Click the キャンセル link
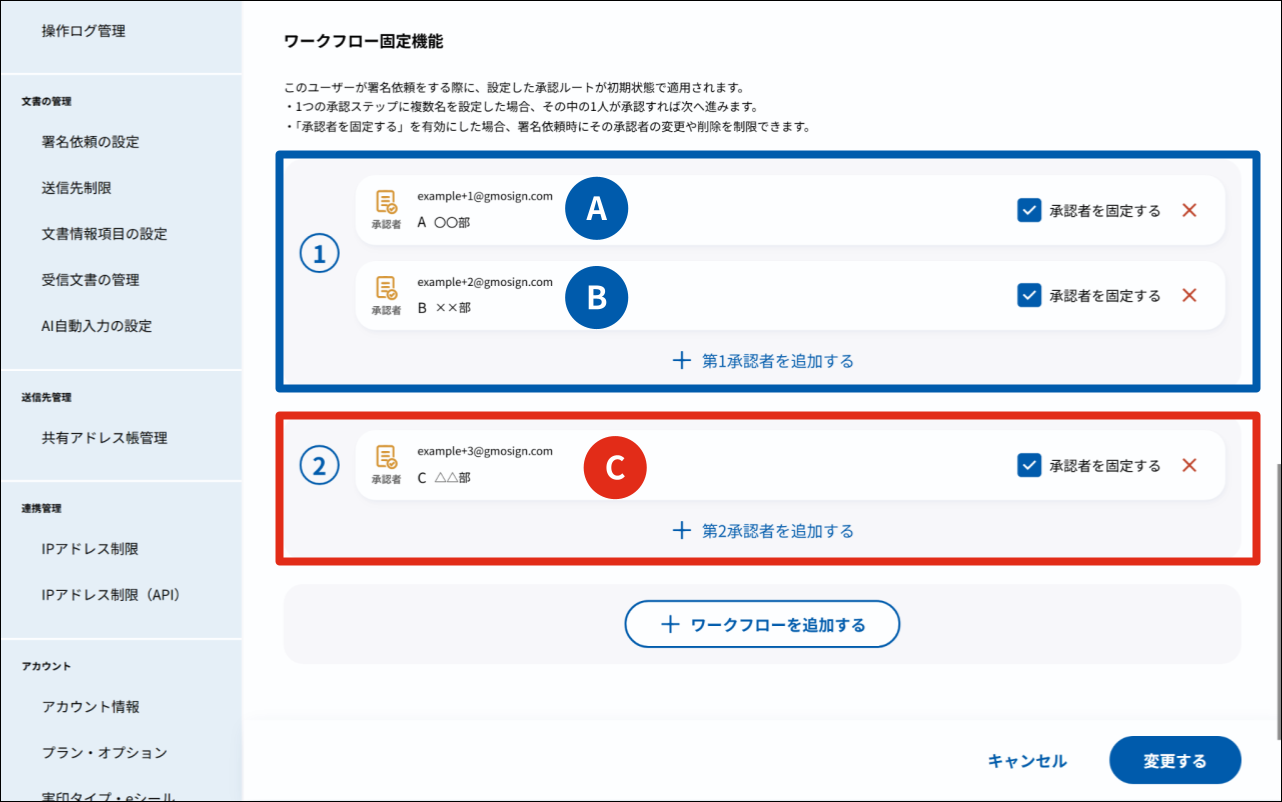The image size is (1282, 802). point(1027,761)
